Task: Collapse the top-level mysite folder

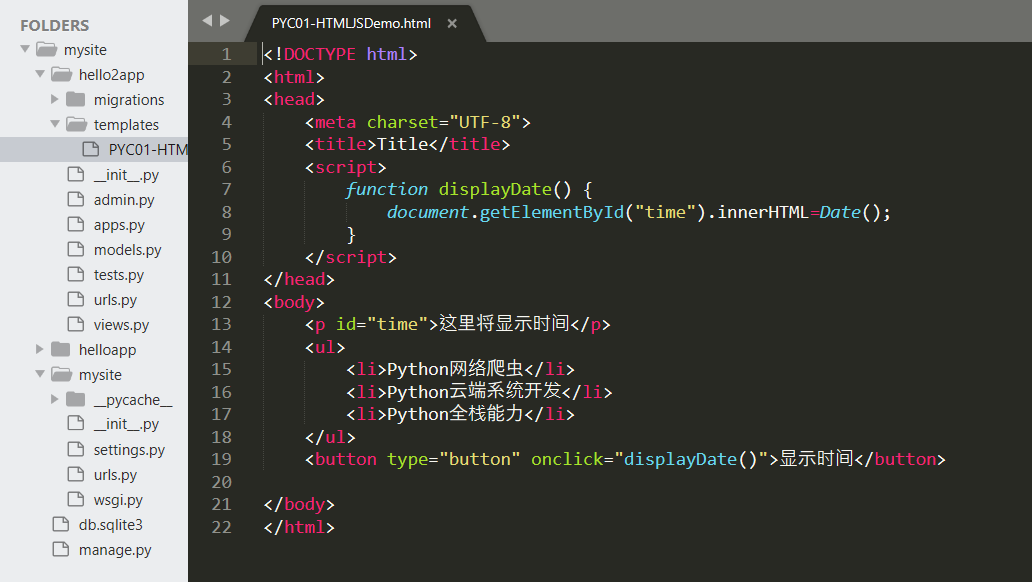Action: point(25,49)
